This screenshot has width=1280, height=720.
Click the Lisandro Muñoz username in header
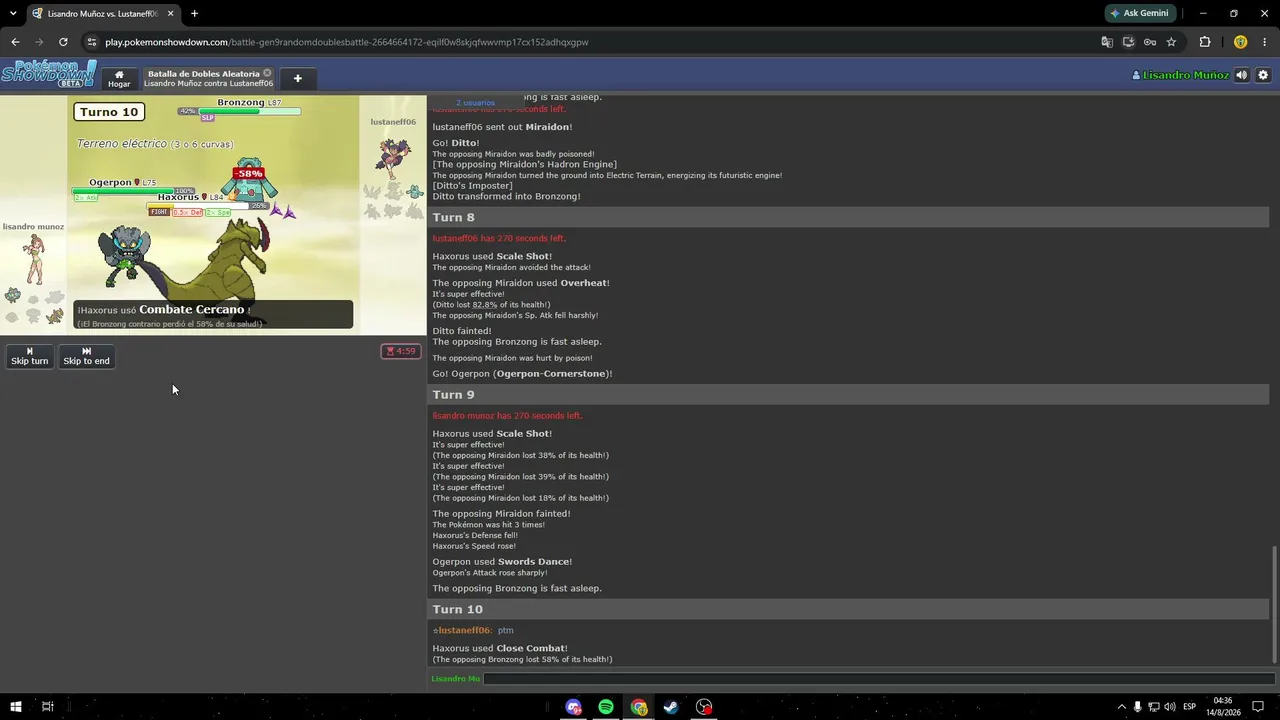coord(1180,75)
